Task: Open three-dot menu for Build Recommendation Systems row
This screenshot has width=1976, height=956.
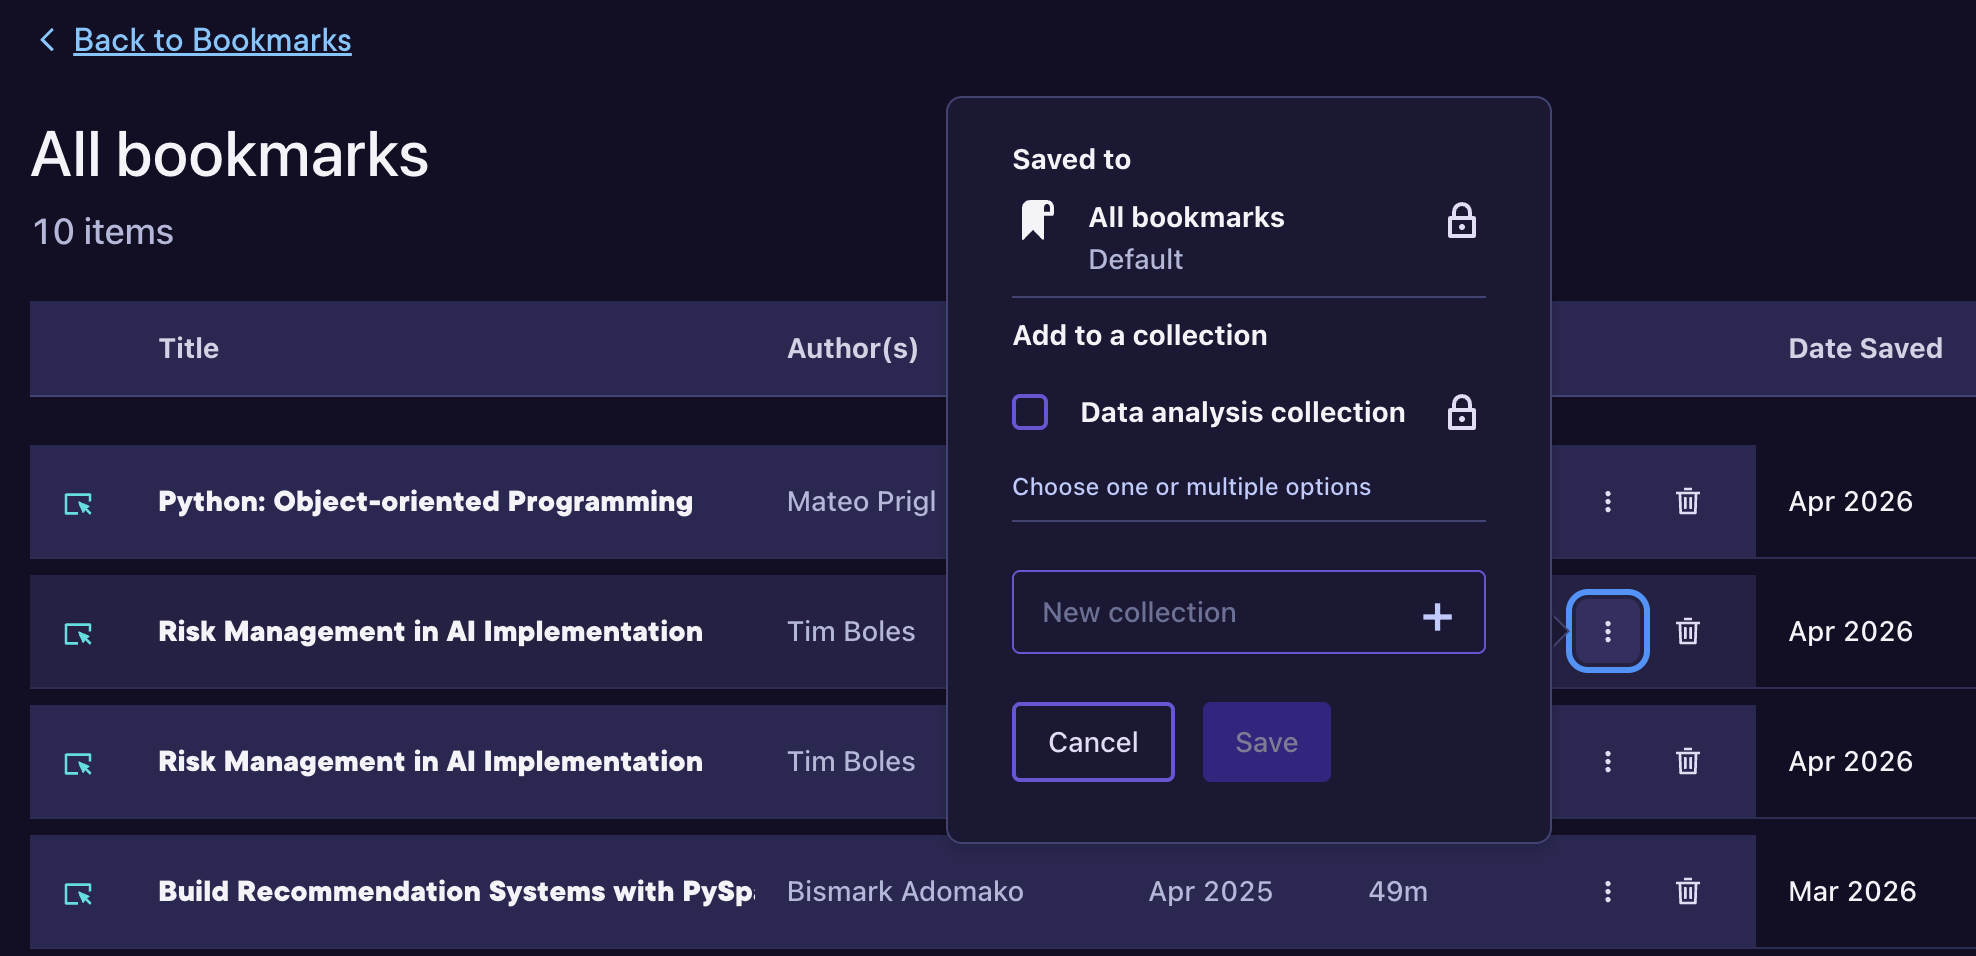Action: coord(1607,891)
